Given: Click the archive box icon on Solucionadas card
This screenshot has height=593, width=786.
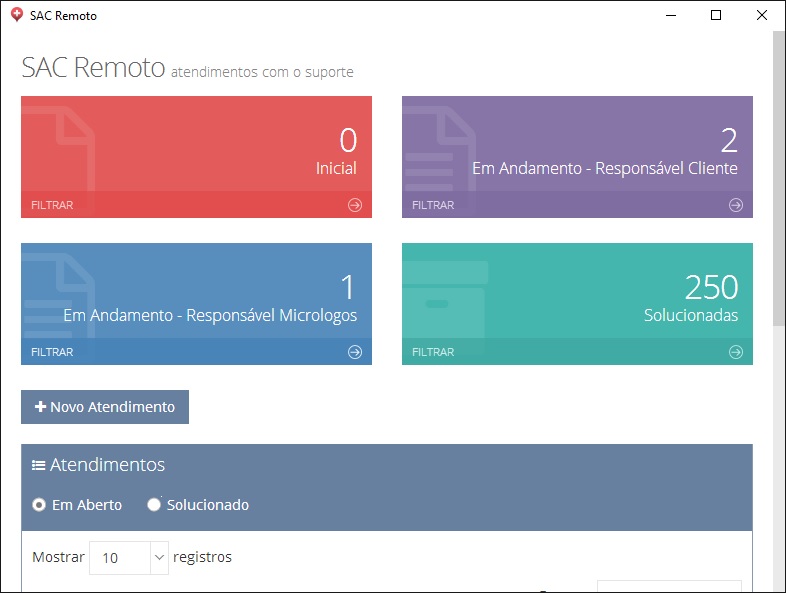Looking at the screenshot, I should pyautogui.click(x=445, y=300).
